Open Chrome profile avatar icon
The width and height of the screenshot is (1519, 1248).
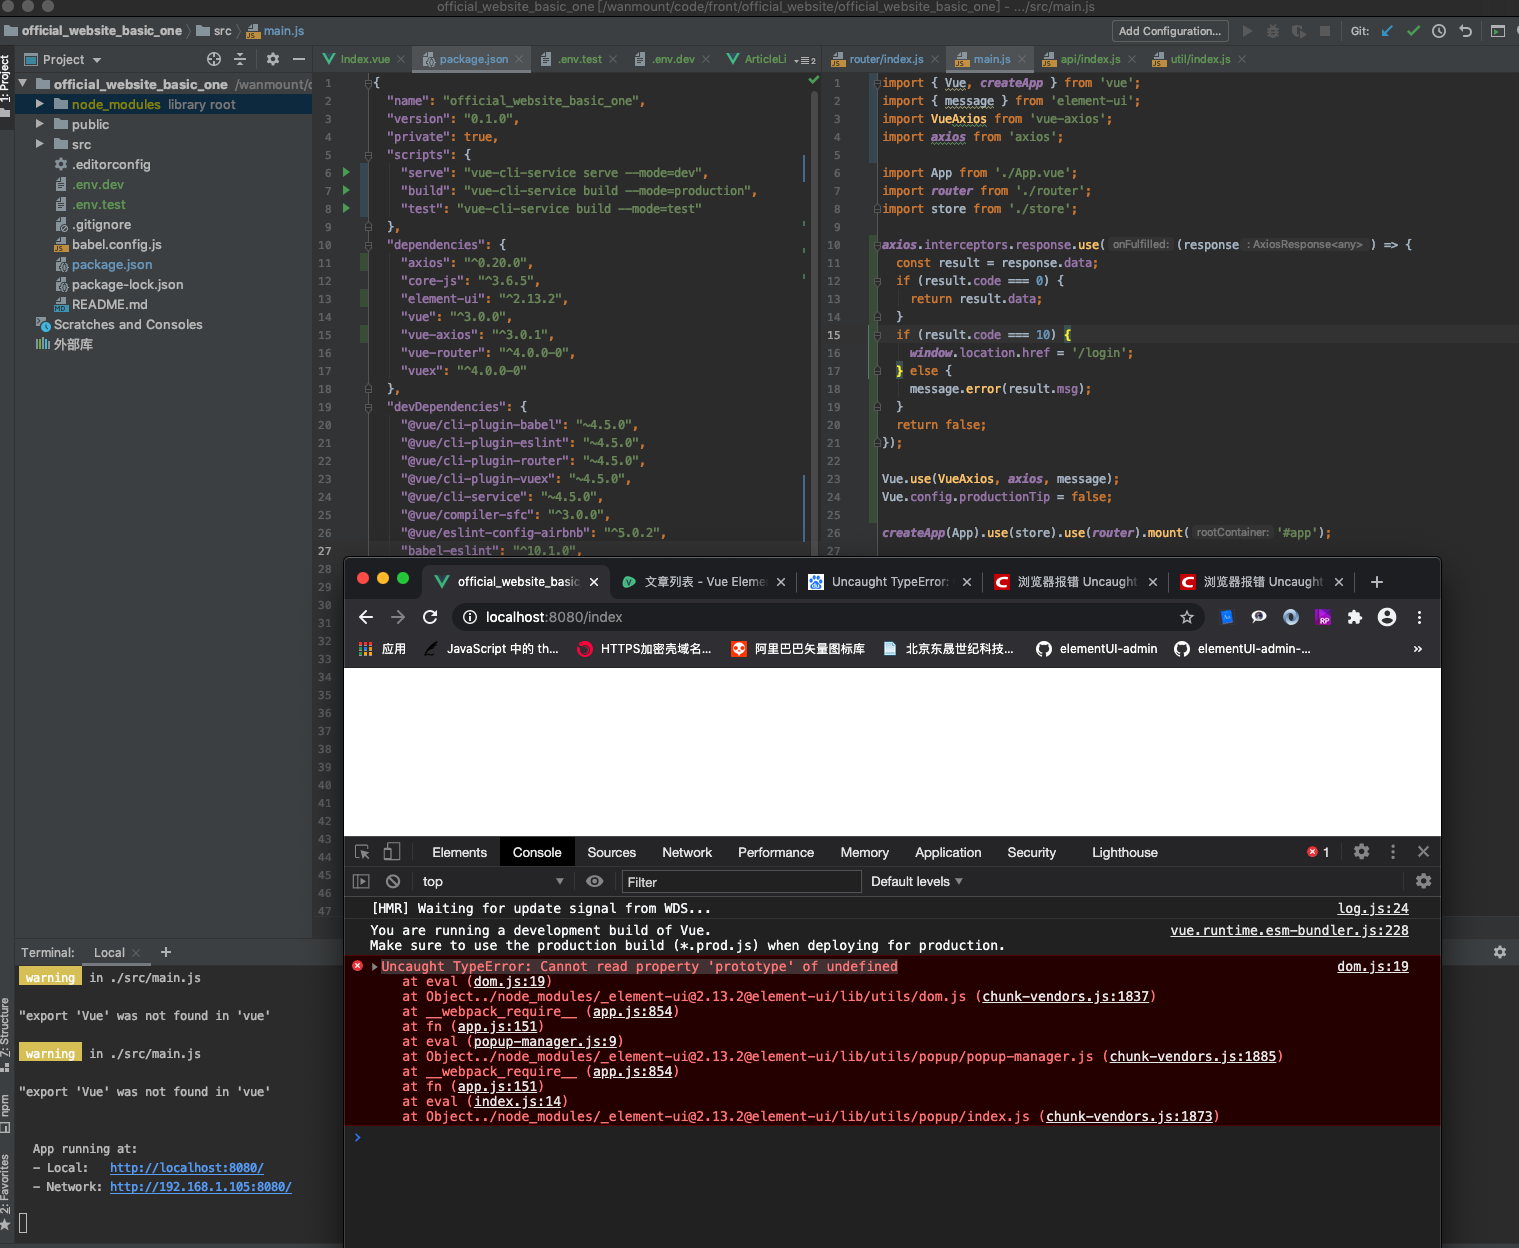[x=1387, y=617]
